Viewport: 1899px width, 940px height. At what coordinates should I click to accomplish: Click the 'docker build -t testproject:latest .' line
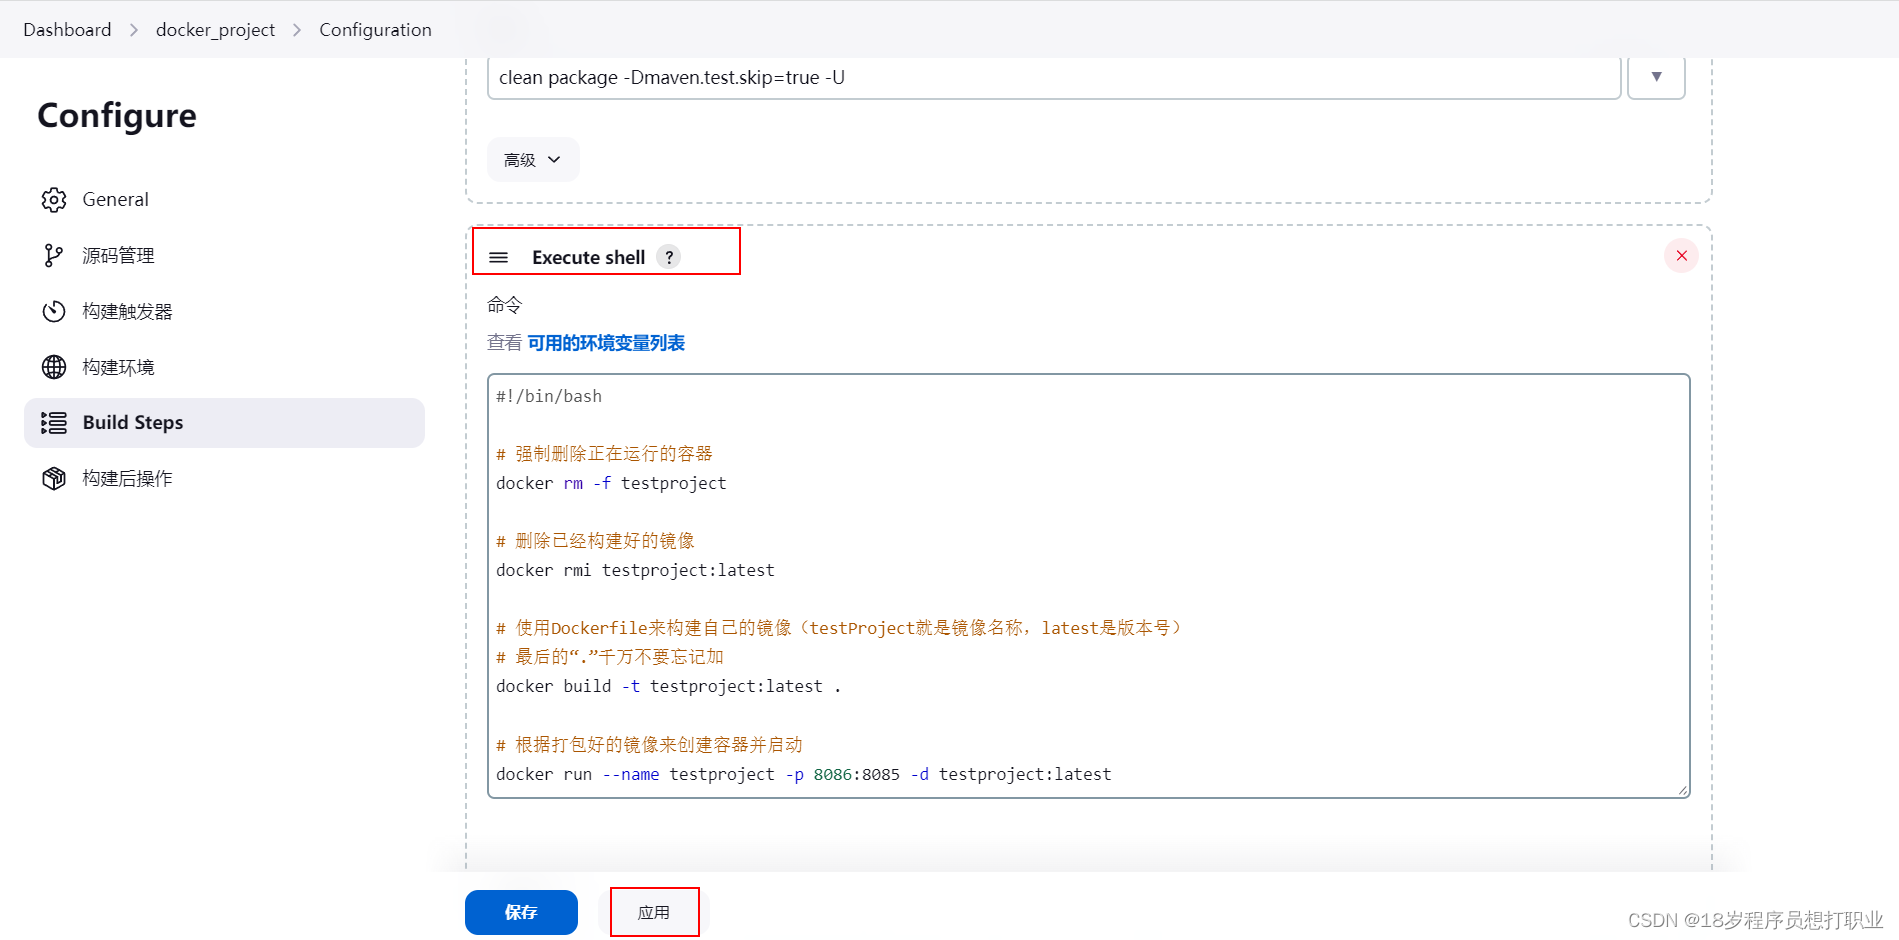(668, 686)
